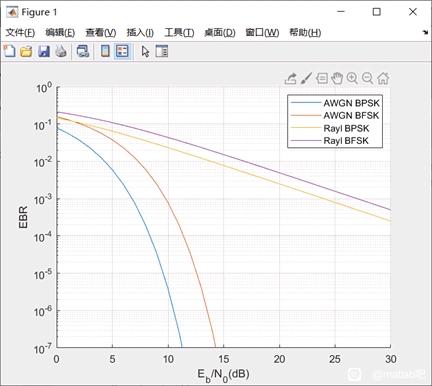The image size is (432, 386).
Task: Open a file using the folder icon
Action: pos(26,51)
